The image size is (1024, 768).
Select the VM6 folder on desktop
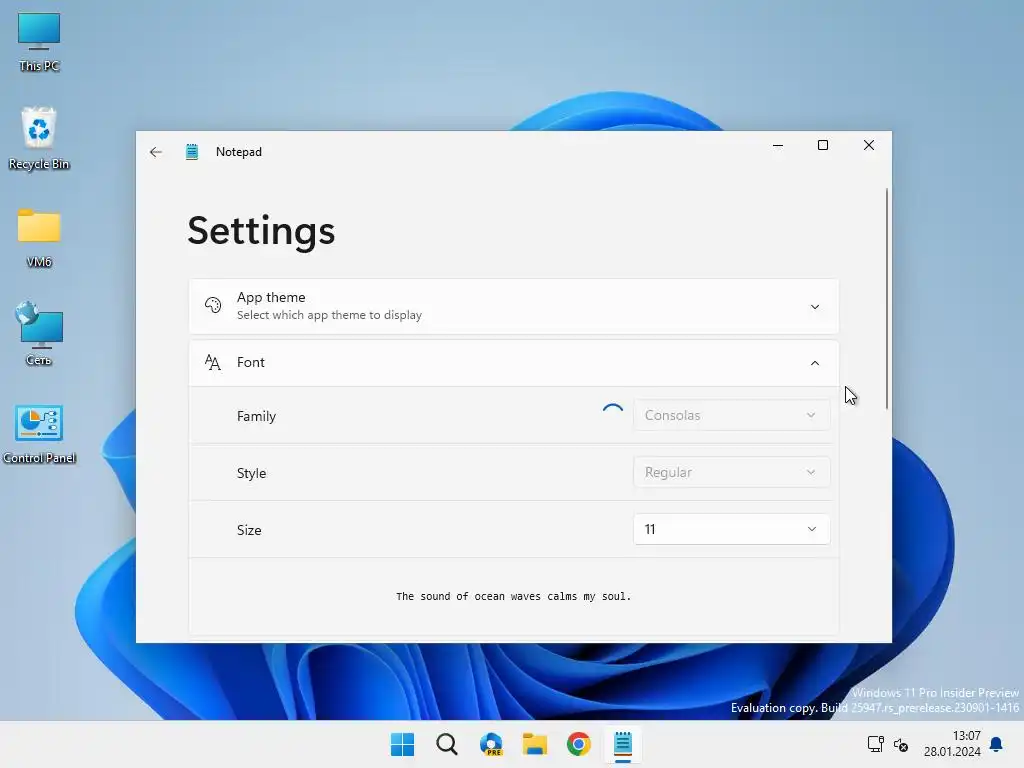39,238
